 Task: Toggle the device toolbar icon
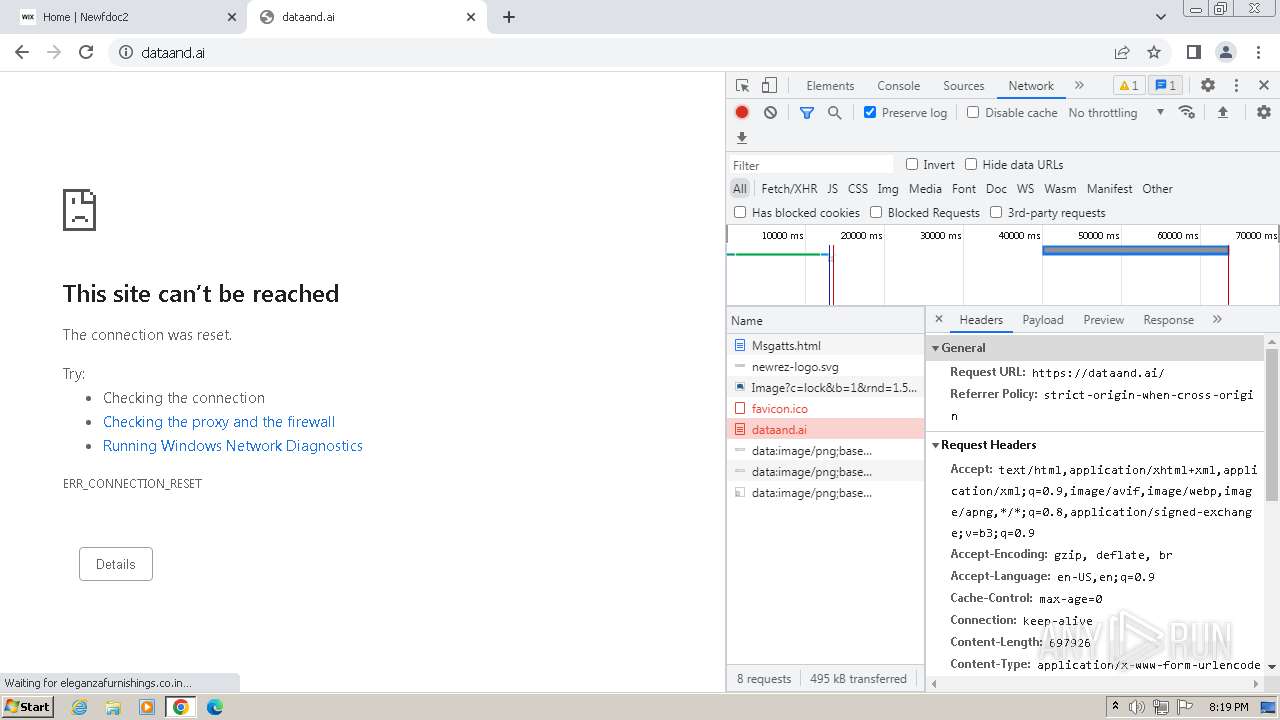769,86
